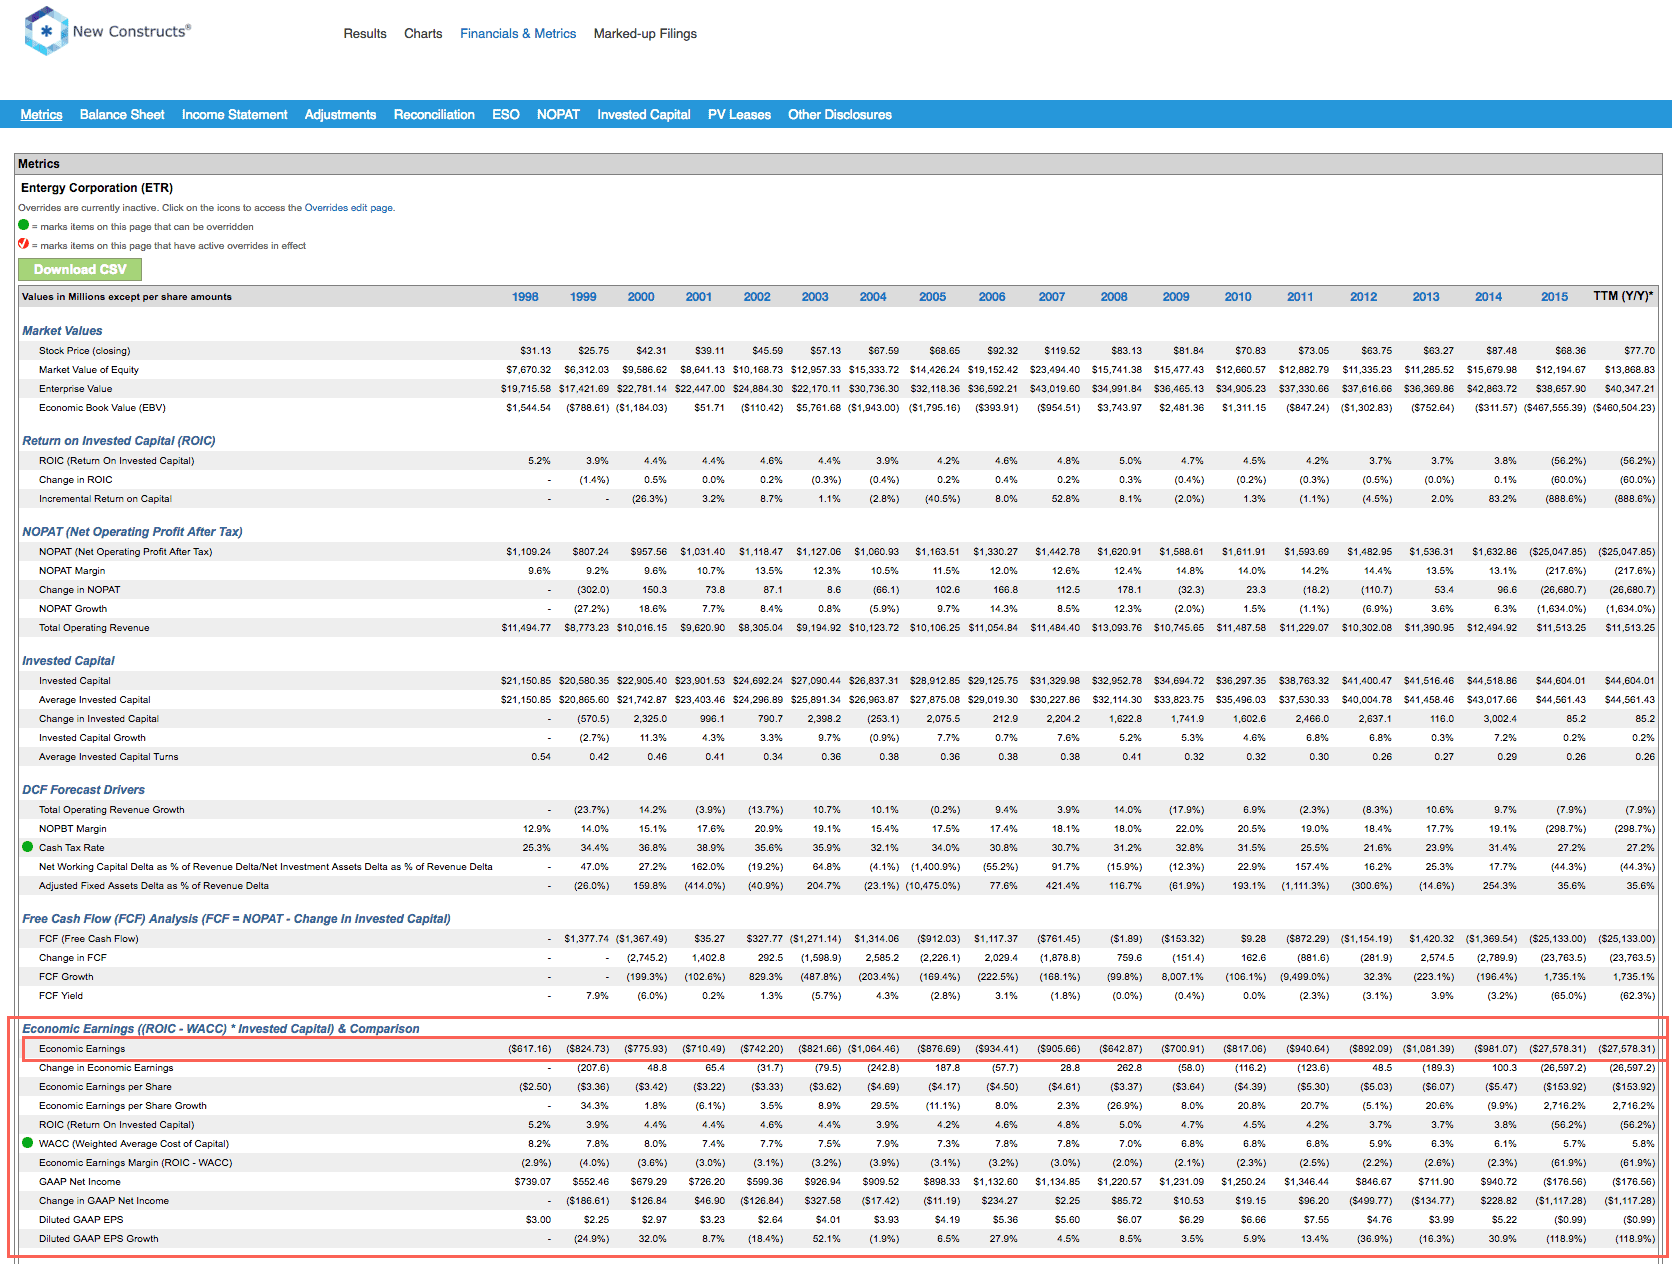1672x1264 pixels.
Task: Click the Total Operating Revenue row label
Action: (94, 628)
